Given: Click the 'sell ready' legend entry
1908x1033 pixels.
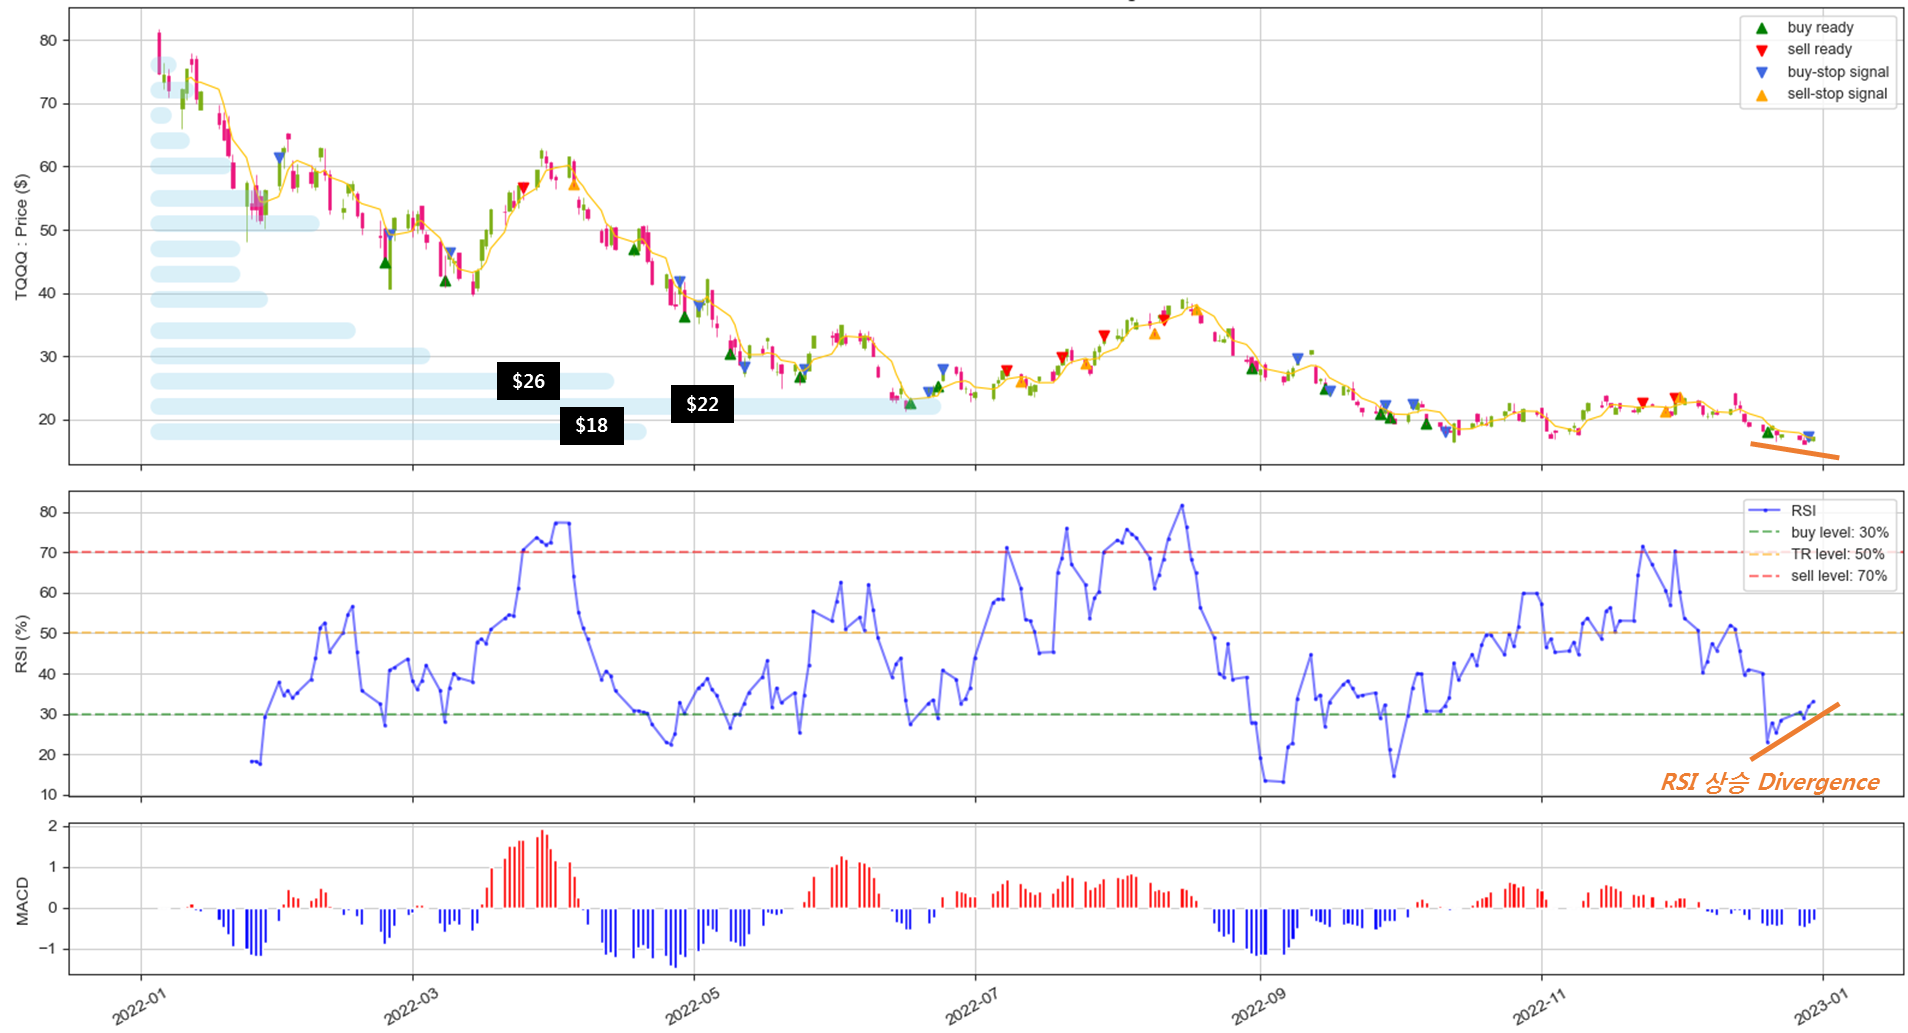Looking at the screenshot, I should tap(1819, 50).
